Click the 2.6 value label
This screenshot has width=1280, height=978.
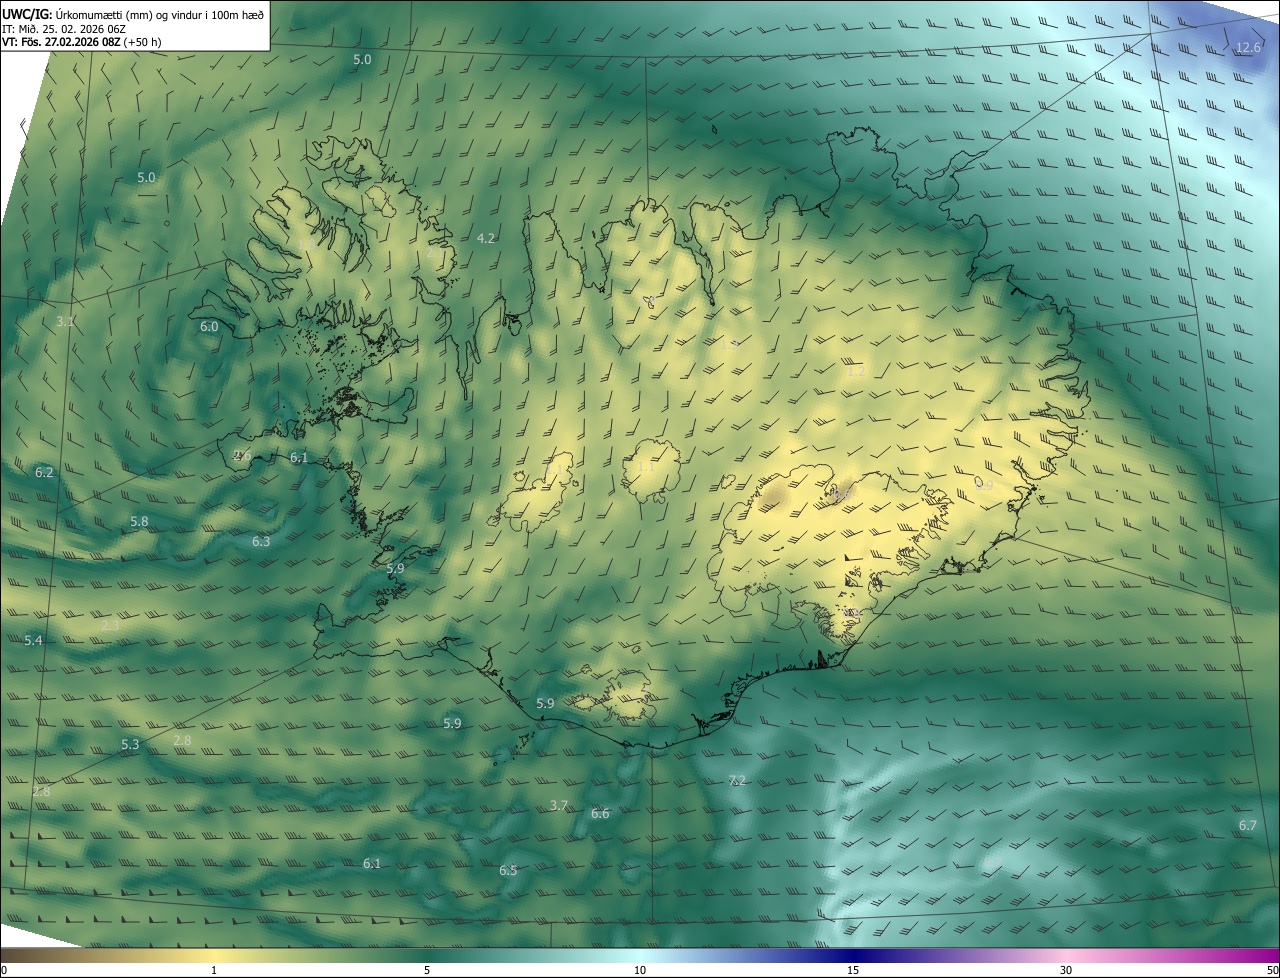tap(242, 455)
